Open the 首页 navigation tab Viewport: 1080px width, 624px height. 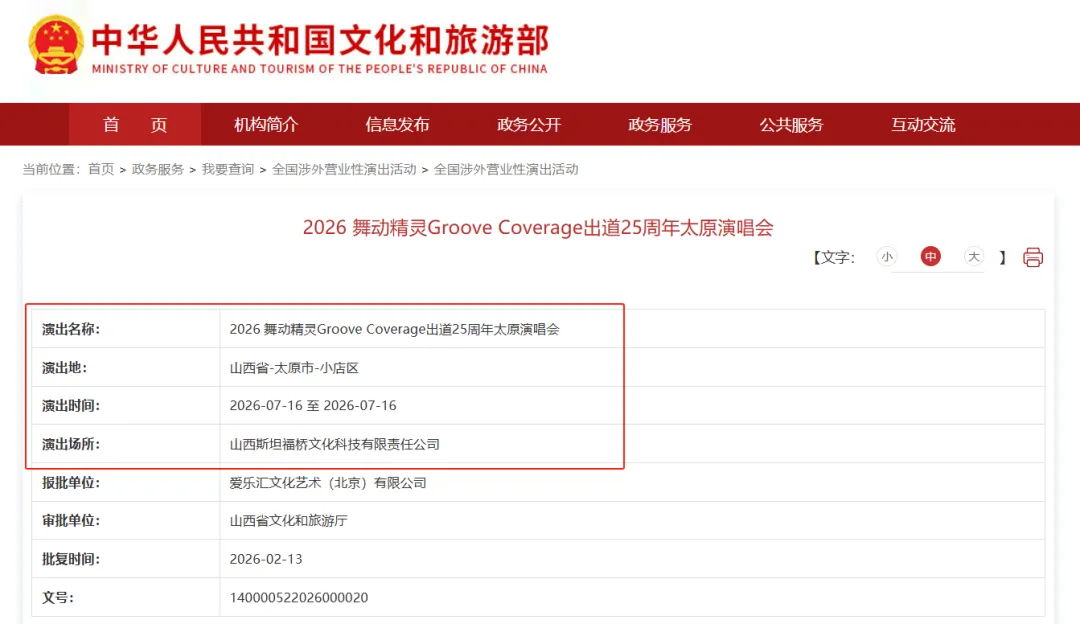click(x=135, y=125)
